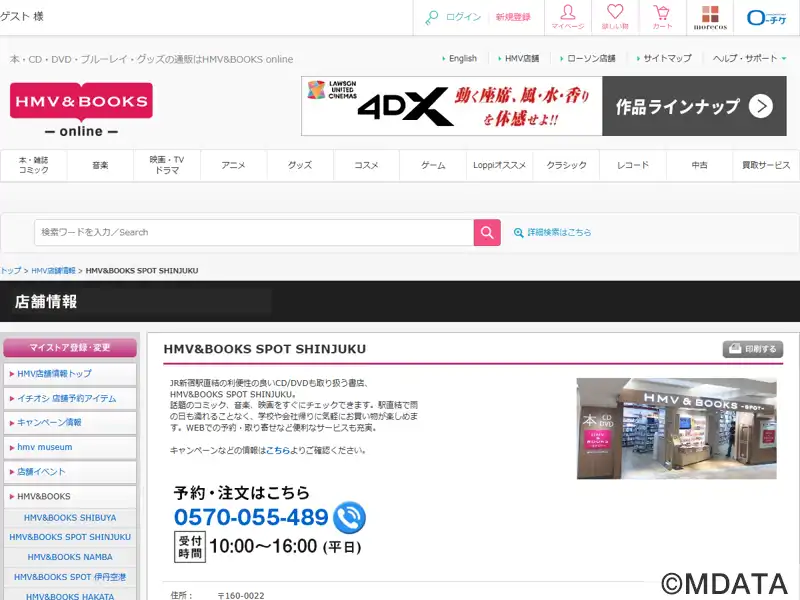Screen dimensions: 800x600
Task: Click the blue phone call icon
Action: point(349,517)
